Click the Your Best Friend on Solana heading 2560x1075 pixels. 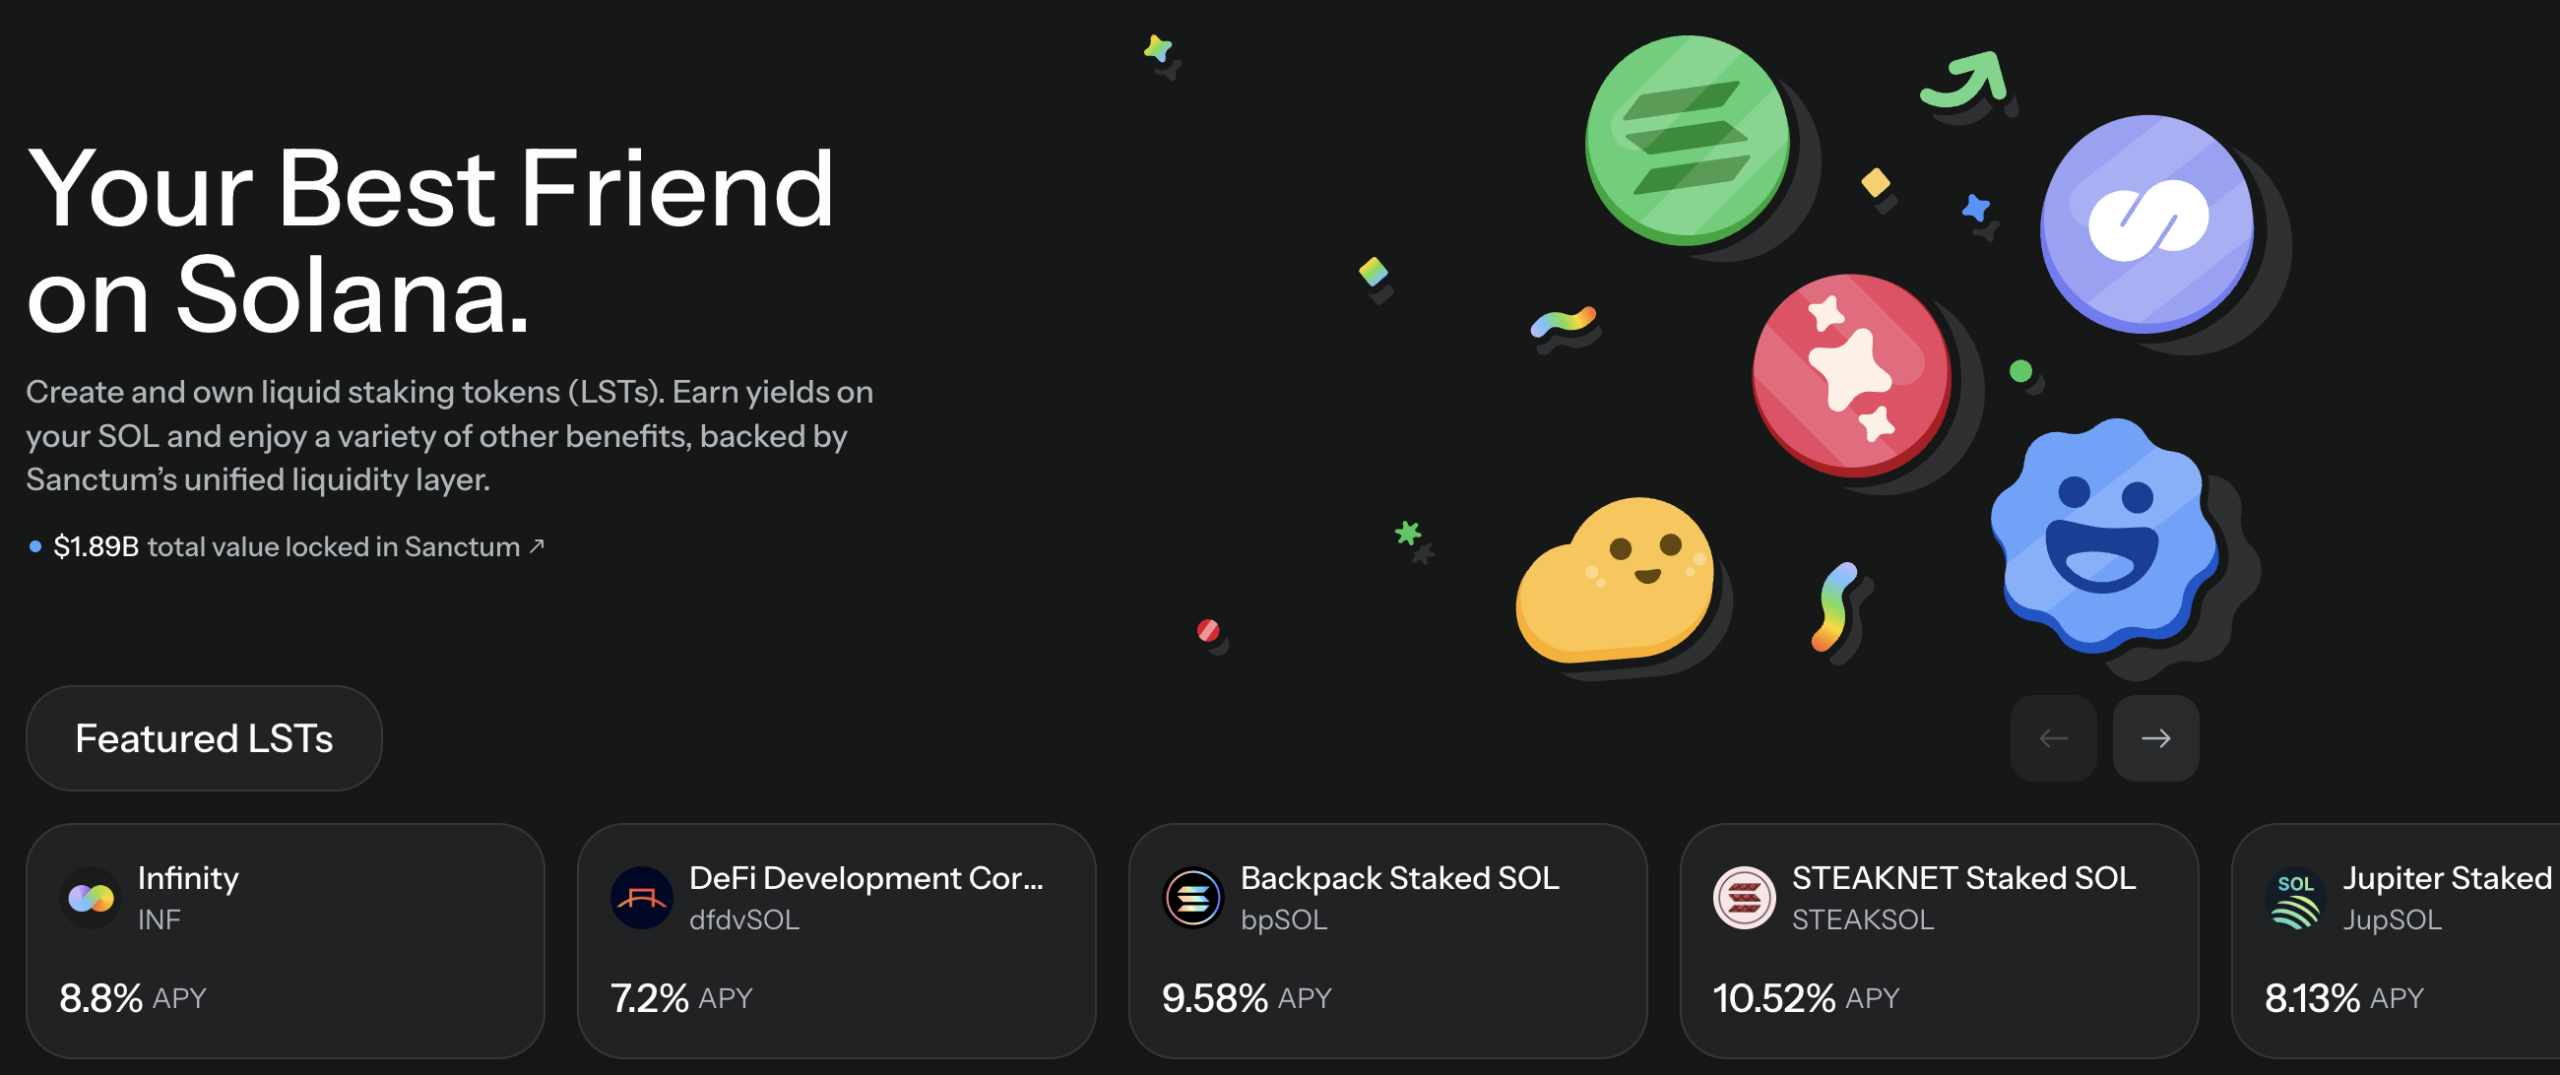pyautogui.click(x=430, y=242)
